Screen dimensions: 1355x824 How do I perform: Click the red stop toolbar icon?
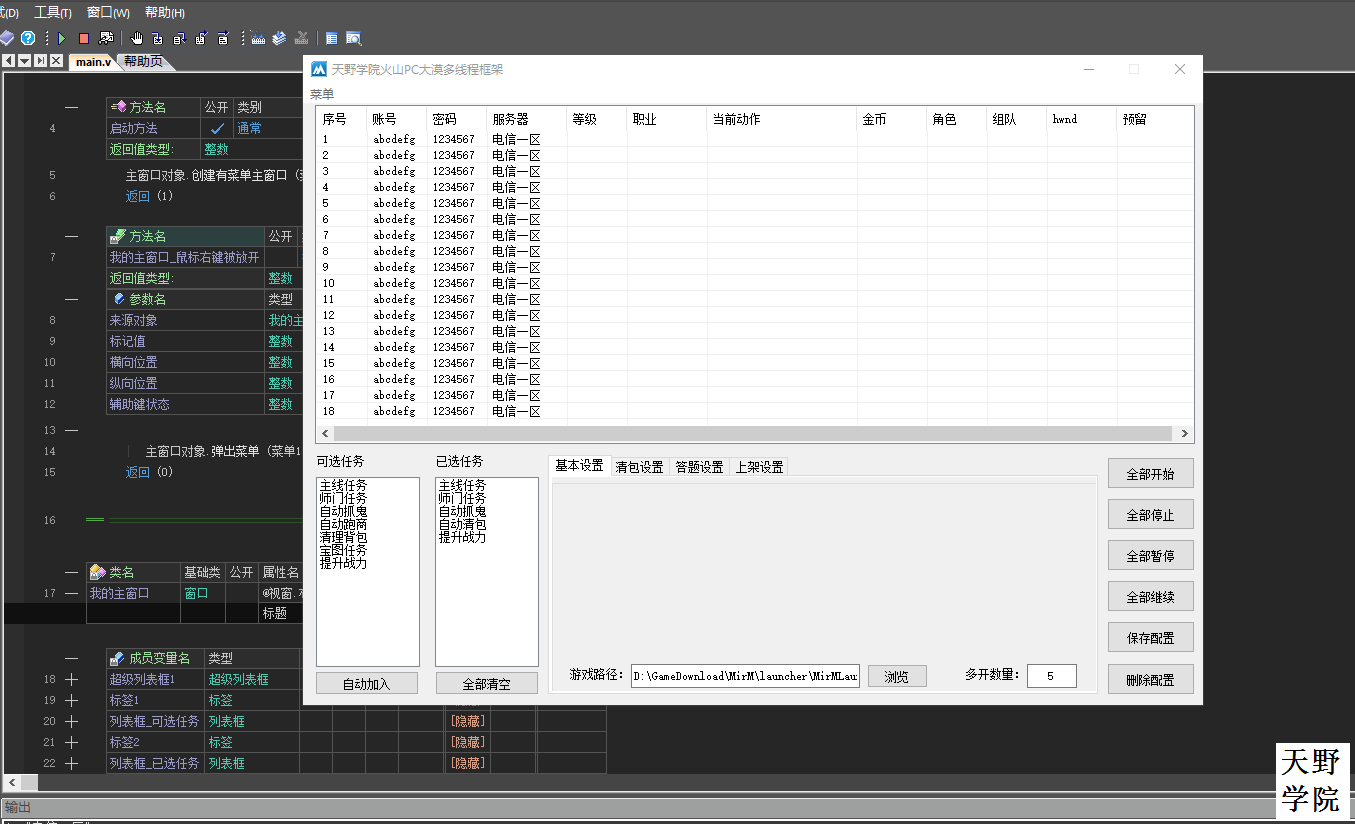84,38
